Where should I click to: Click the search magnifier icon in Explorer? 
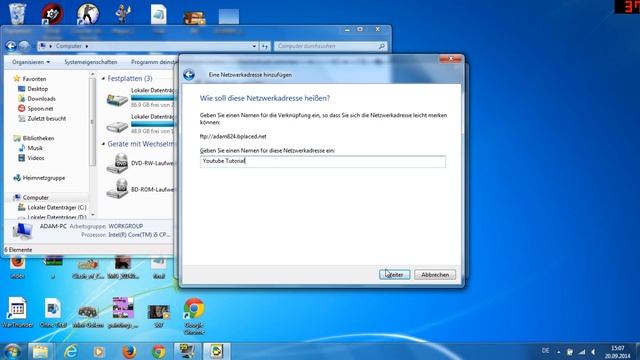pyautogui.click(x=382, y=46)
